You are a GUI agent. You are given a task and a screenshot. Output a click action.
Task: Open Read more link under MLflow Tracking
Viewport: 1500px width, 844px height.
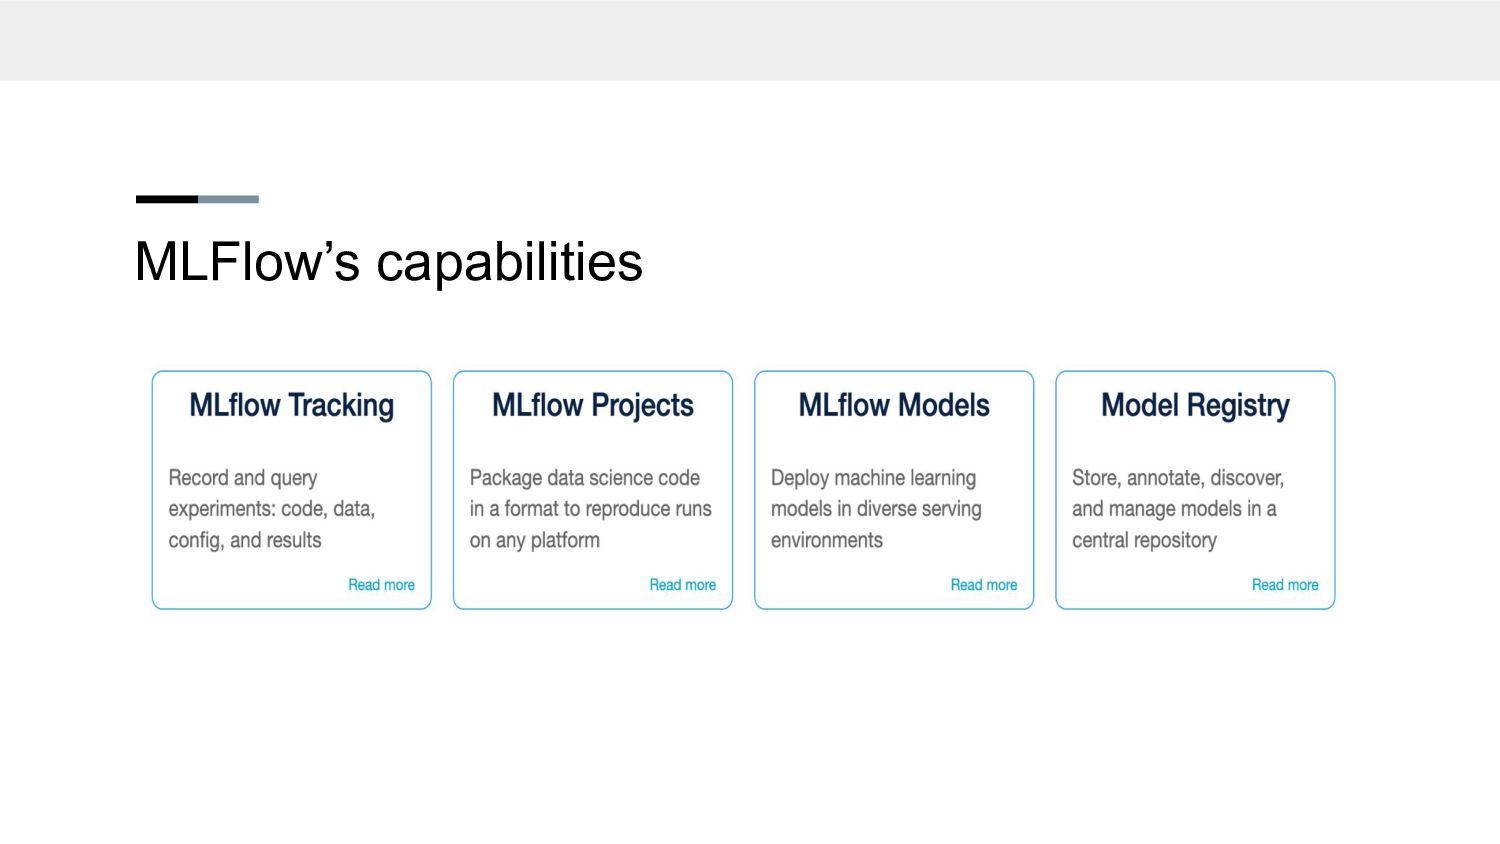point(381,585)
